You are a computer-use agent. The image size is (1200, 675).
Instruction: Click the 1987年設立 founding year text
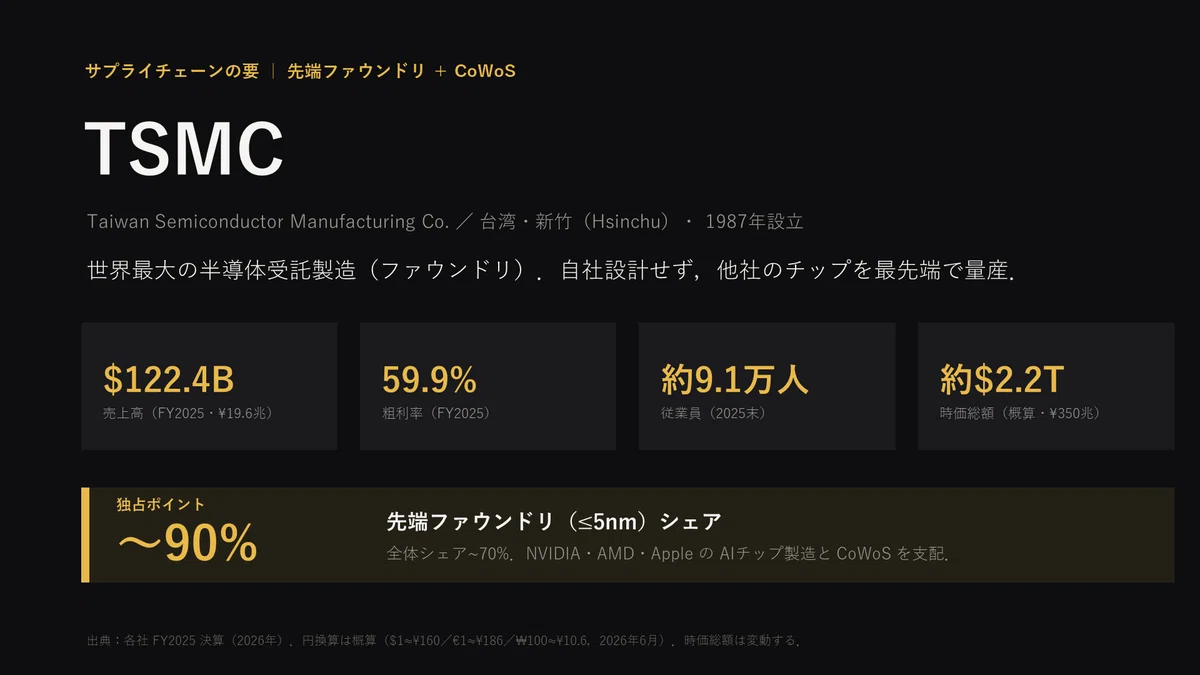[754, 221]
